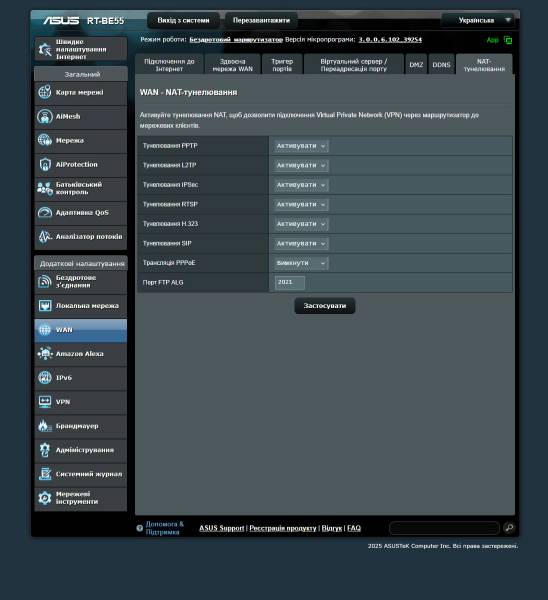This screenshot has height=600, width=548.
Task: Click the help question mark icon
Action: [140, 528]
